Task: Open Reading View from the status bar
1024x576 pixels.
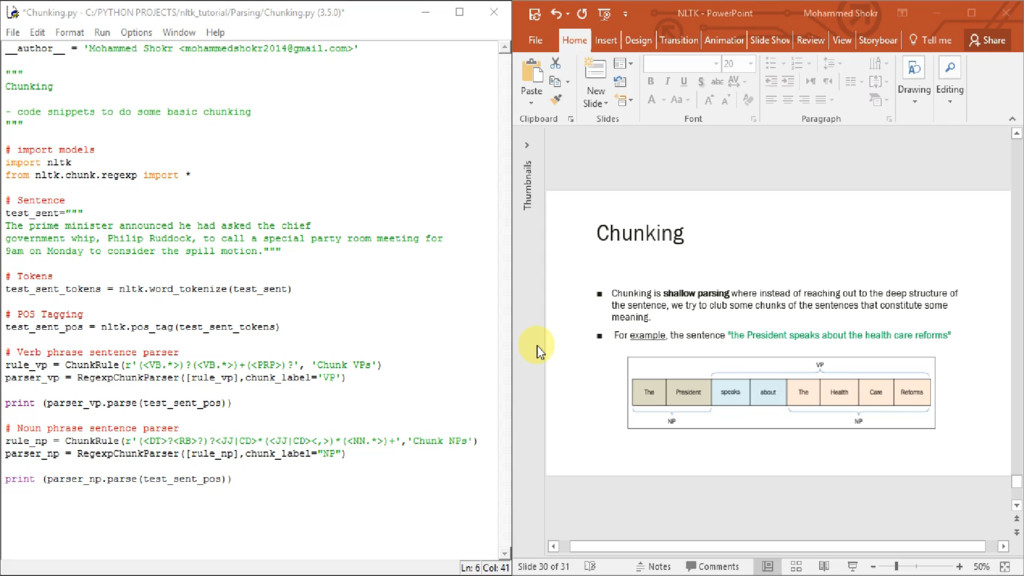Action: pyautogui.click(x=824, y=566)
